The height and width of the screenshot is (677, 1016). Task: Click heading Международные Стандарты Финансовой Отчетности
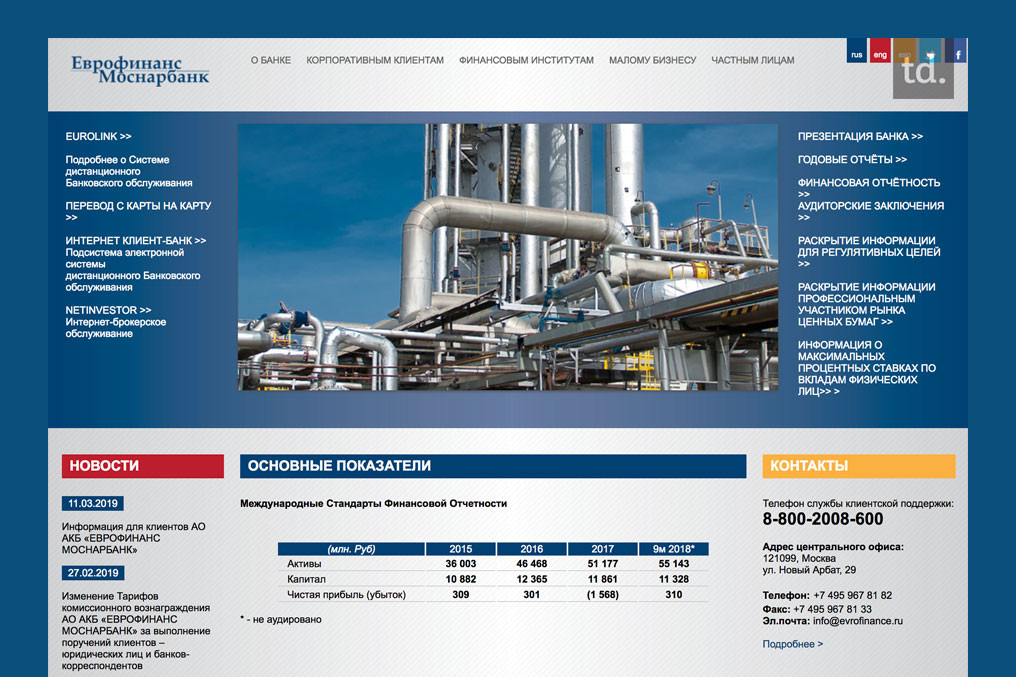click(x=373, y=503)
